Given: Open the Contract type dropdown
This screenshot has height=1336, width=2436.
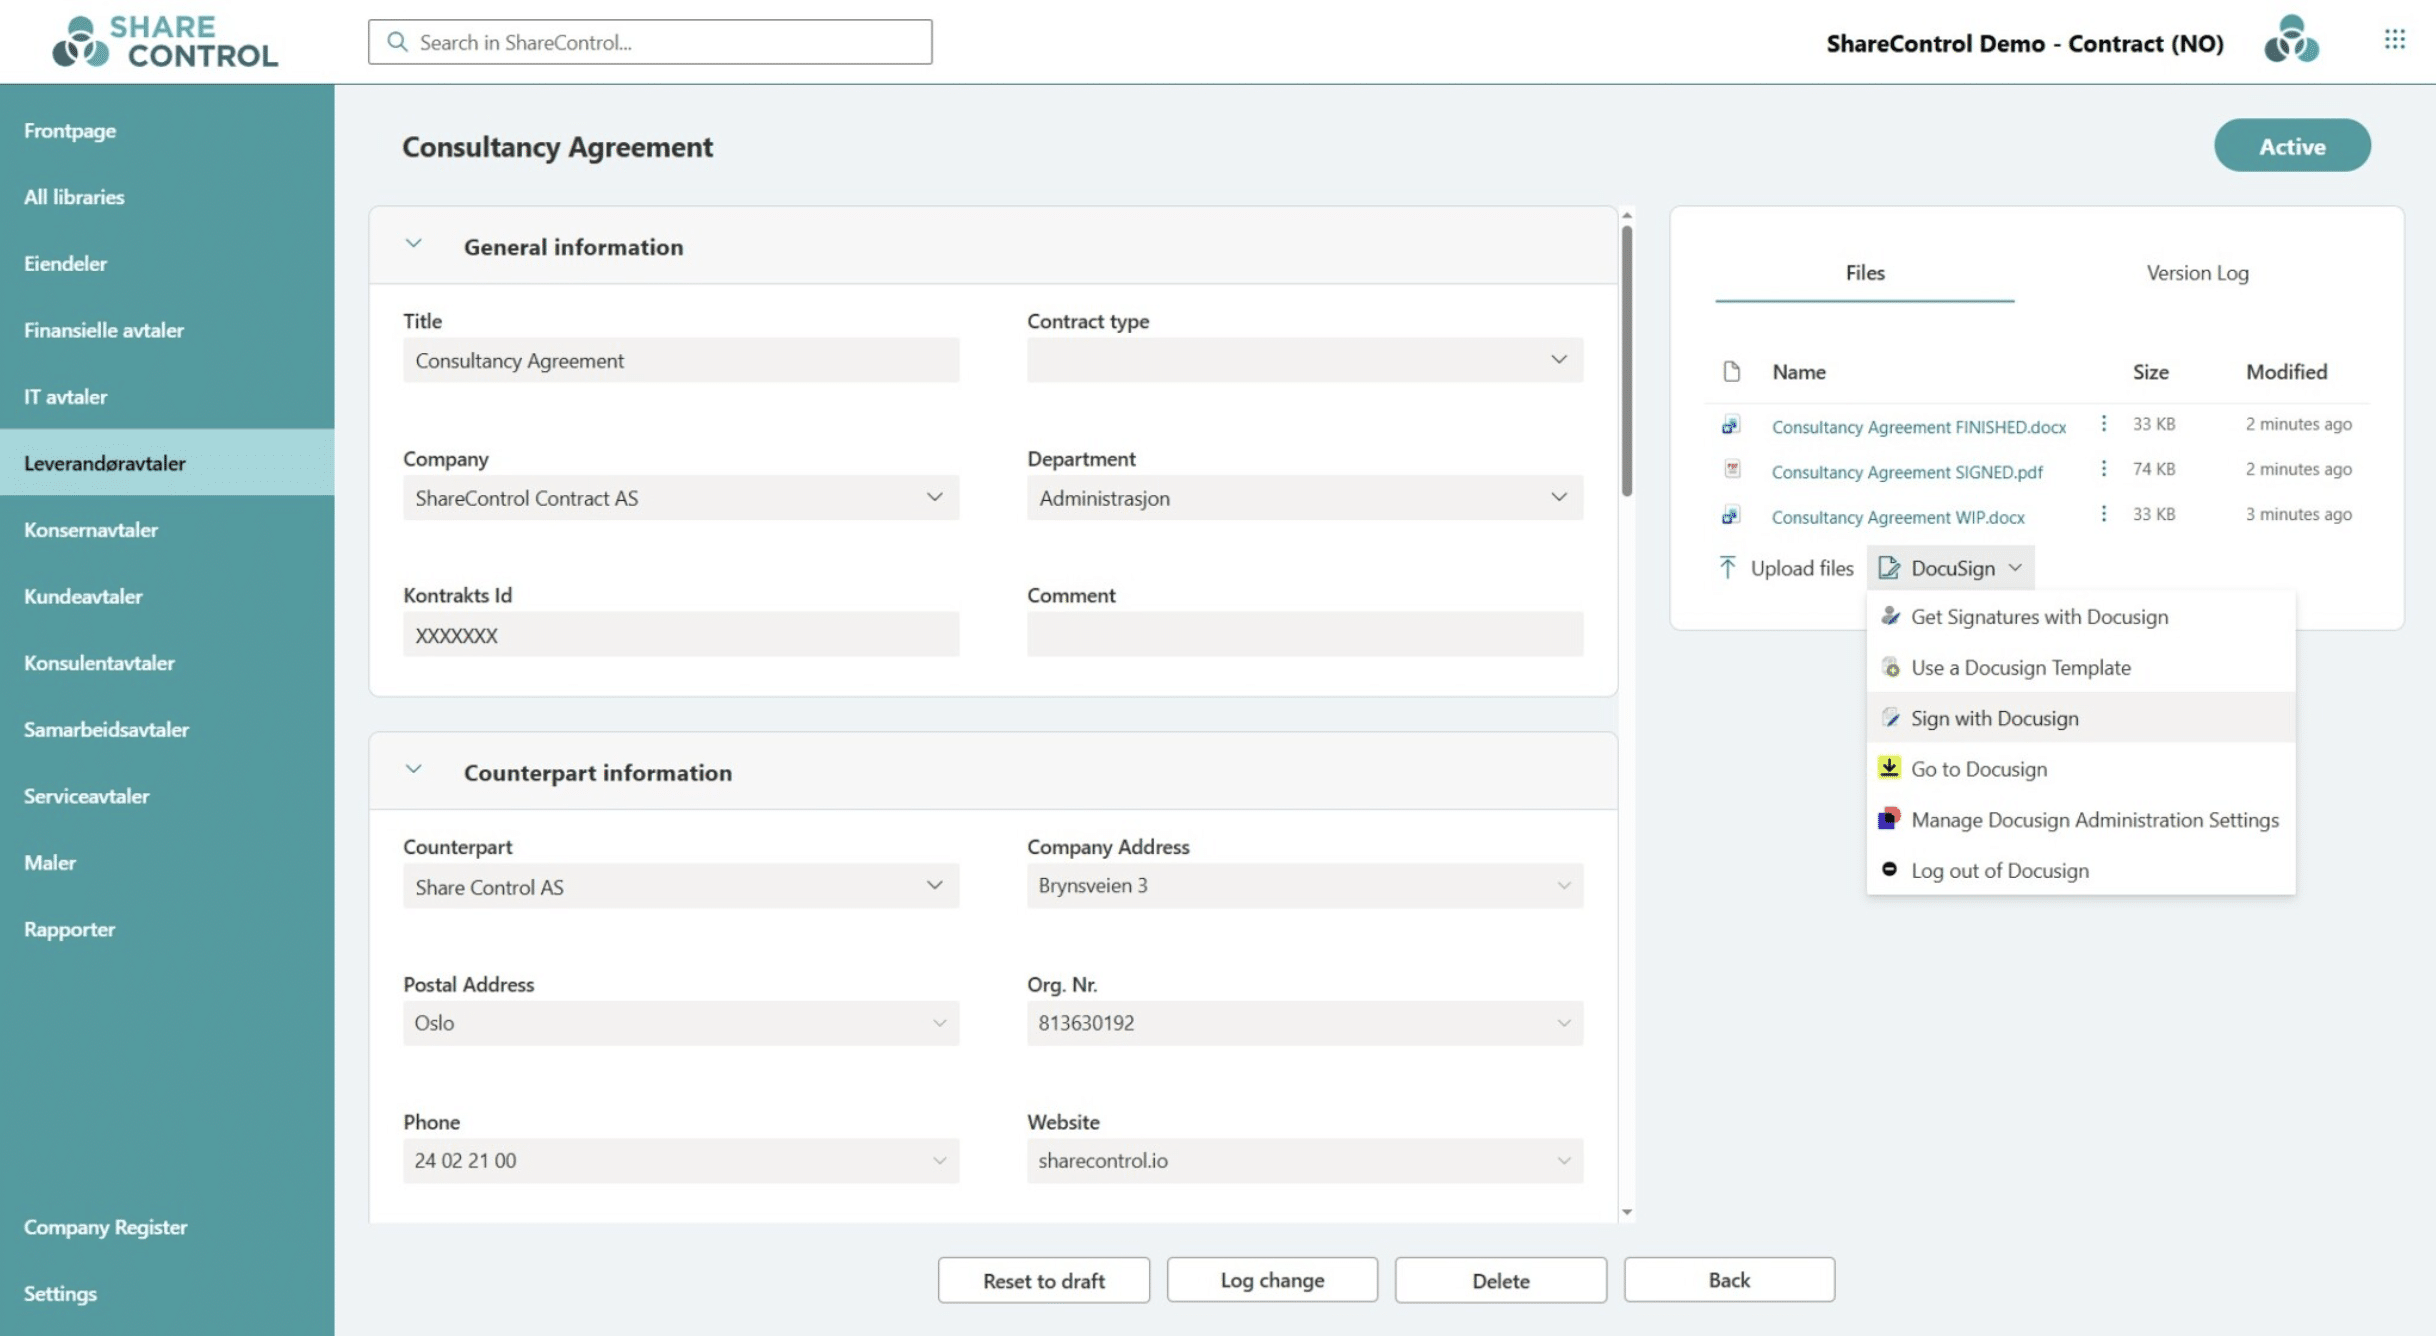Looking at the screenshot, I should tap(1304, 359).
